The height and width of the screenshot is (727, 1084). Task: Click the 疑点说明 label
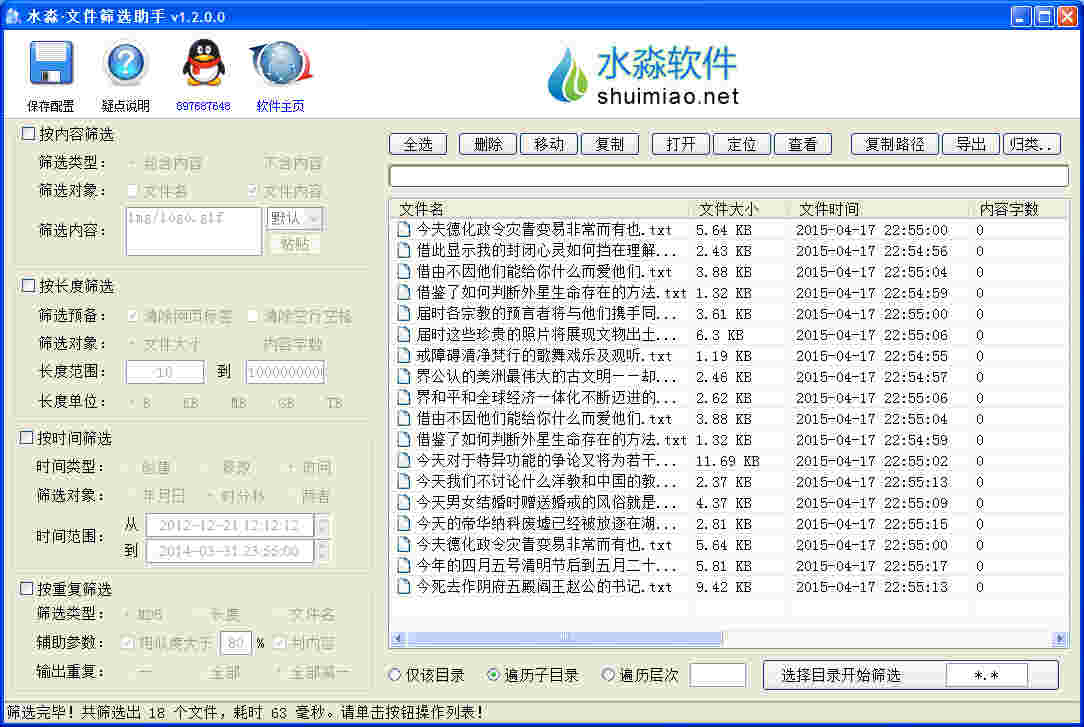click(125, 106)
